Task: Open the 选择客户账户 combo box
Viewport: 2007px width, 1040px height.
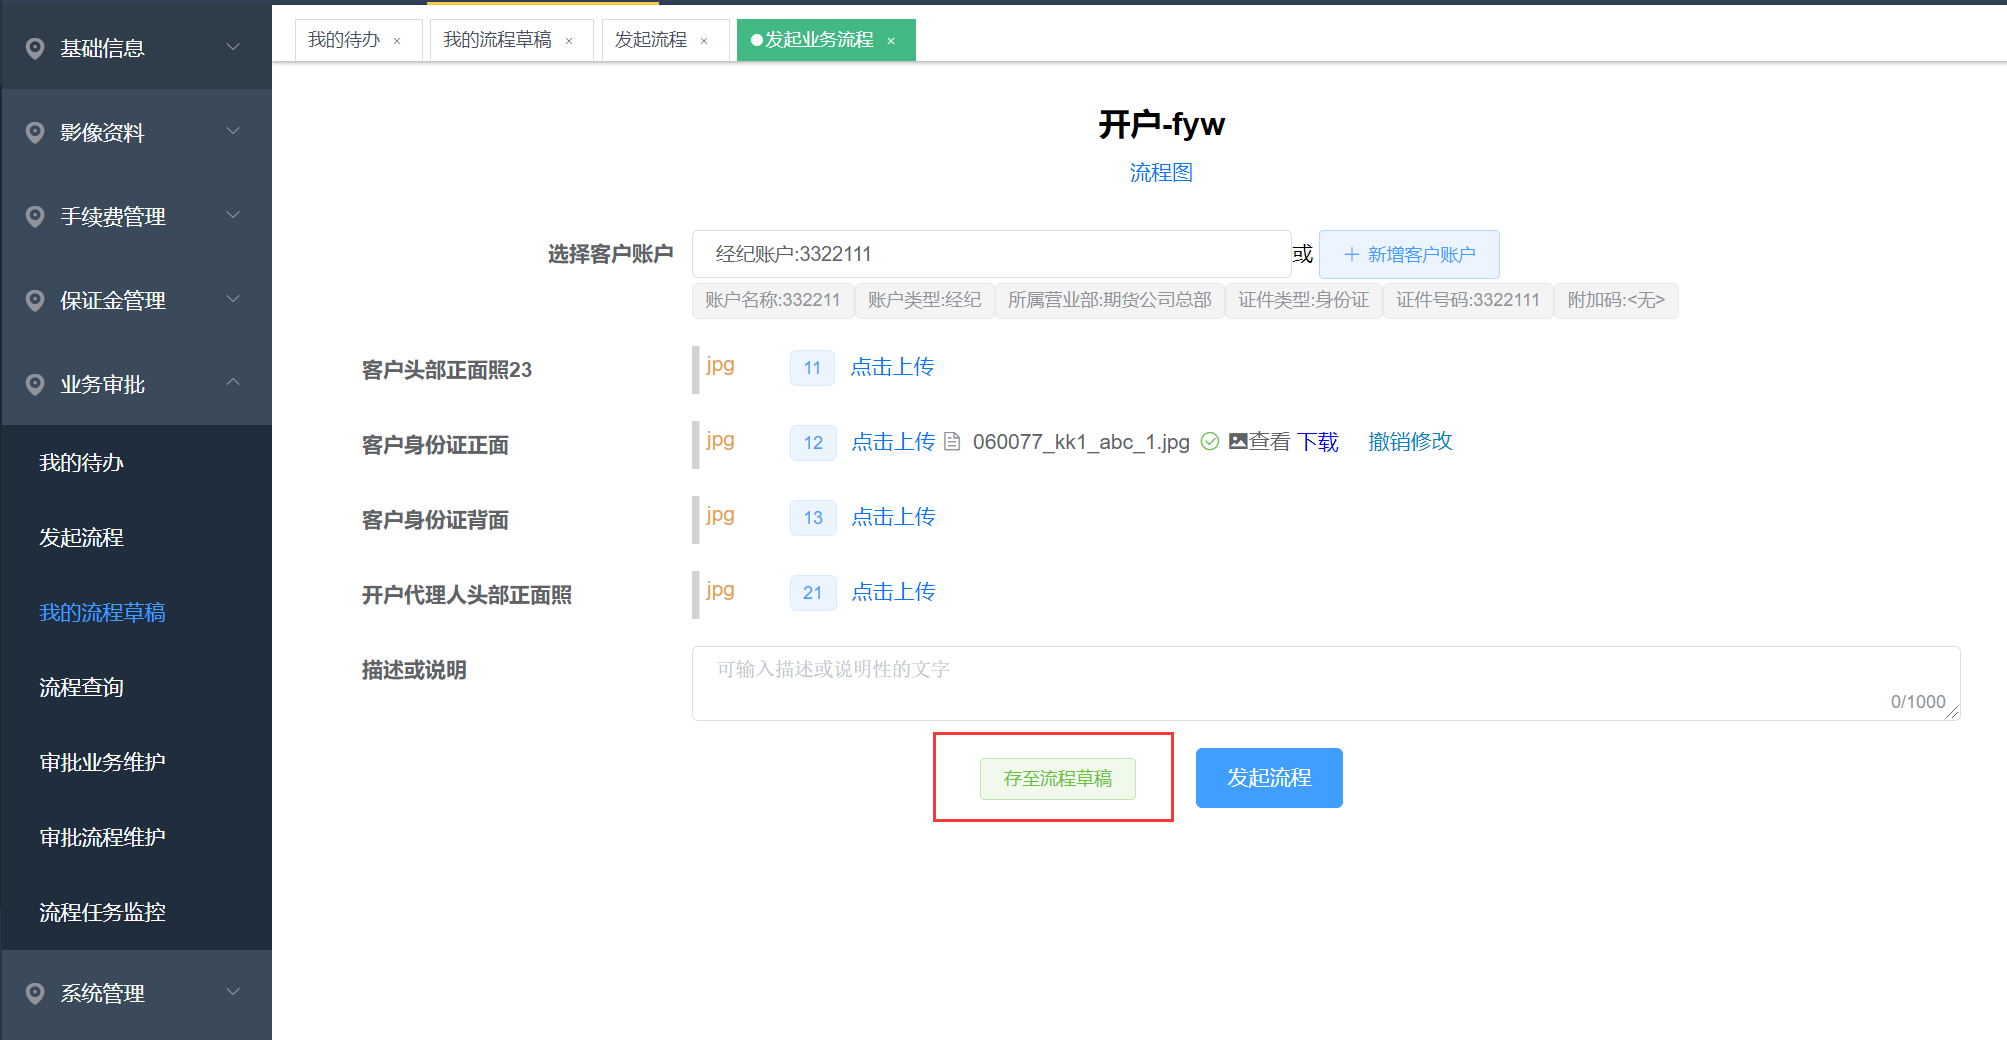Action: (991, 254)
